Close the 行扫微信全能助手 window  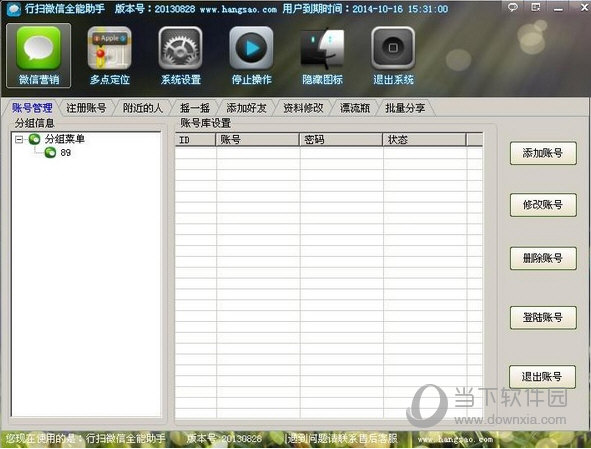pos(584,8)
